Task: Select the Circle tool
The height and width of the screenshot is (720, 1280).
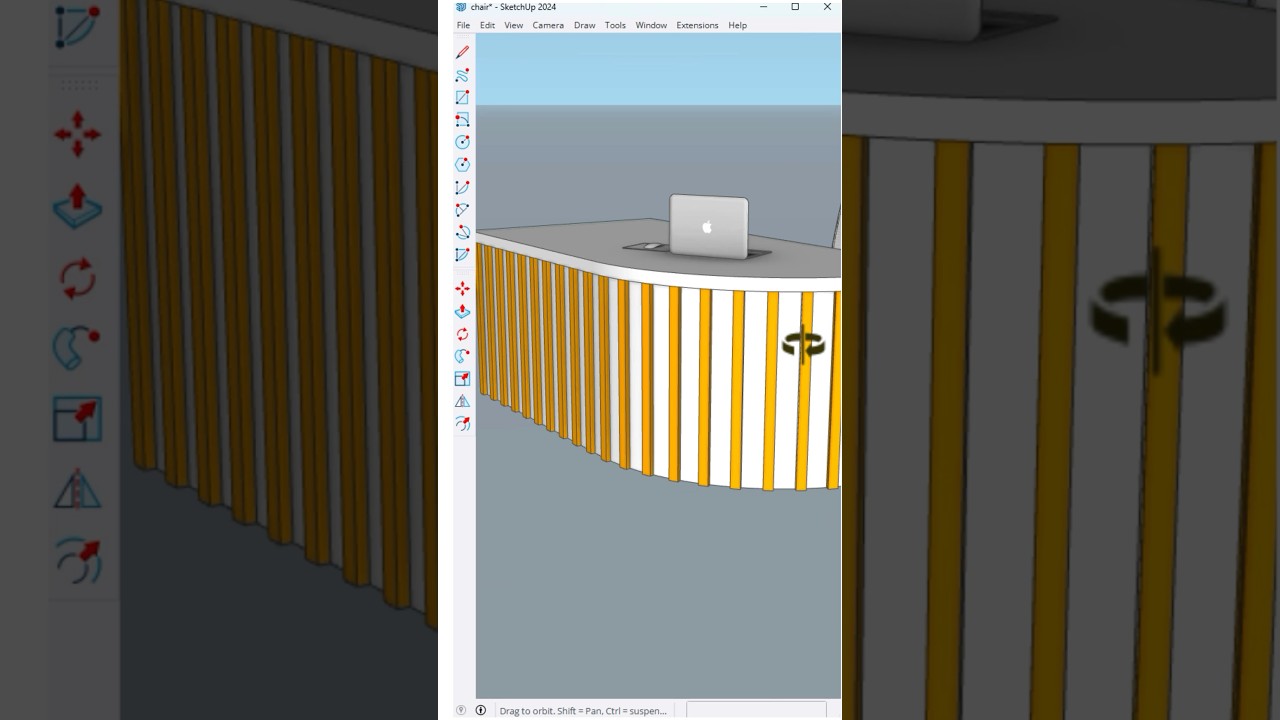Action: pos(462,142)
